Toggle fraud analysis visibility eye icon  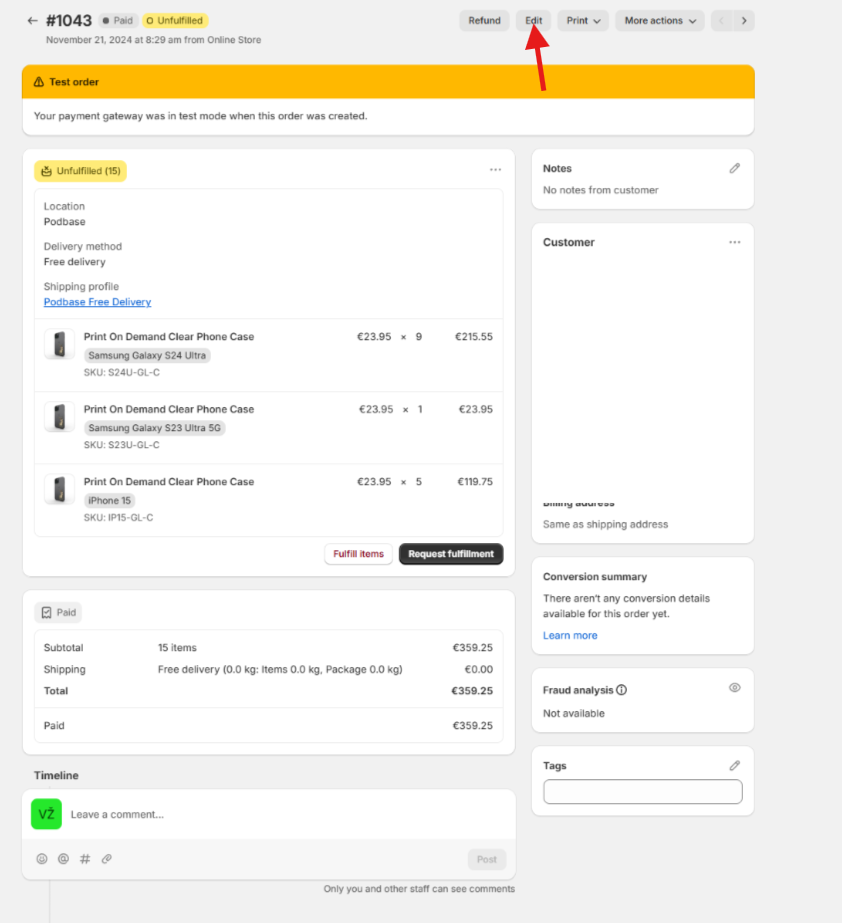[734, 689]
